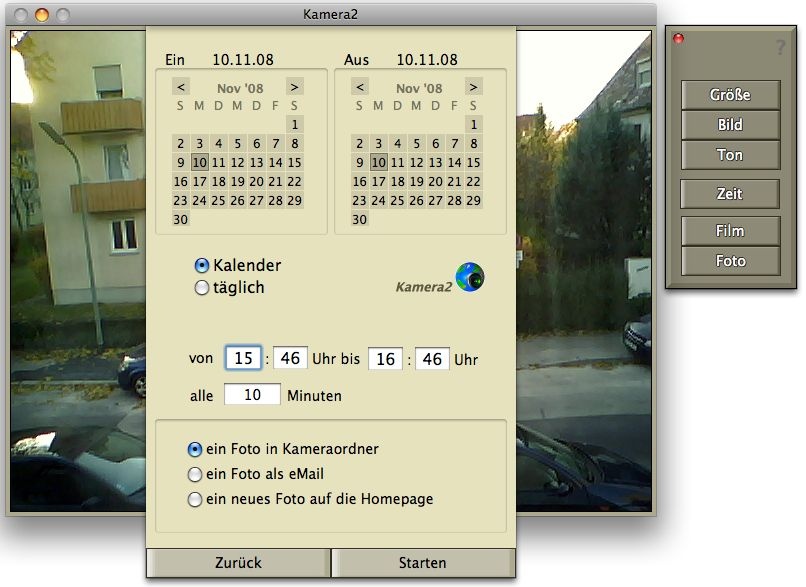The image size is (806, 587).
Task: Focus the end hour field showing 16
Action: click(x=385, y=358)
